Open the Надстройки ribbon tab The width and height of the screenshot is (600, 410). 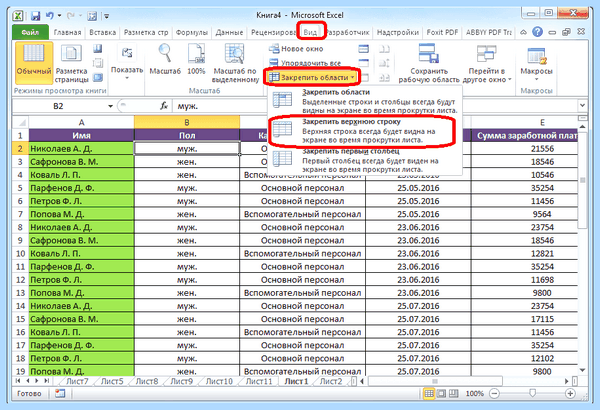coord(398,33)
